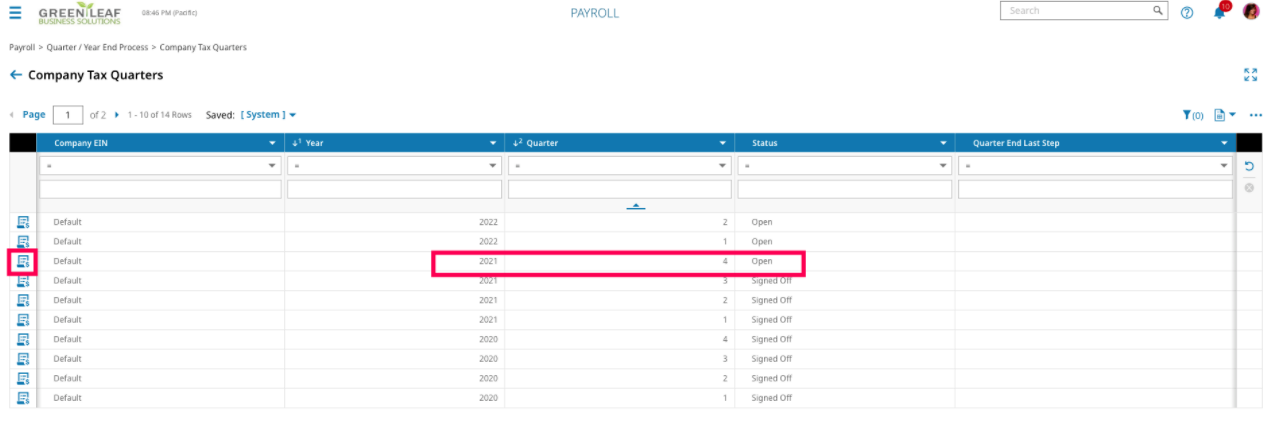Viewport: 1267px width, 421px height.
Task: Open Quarter column header menu
Action: pos(724,143)
